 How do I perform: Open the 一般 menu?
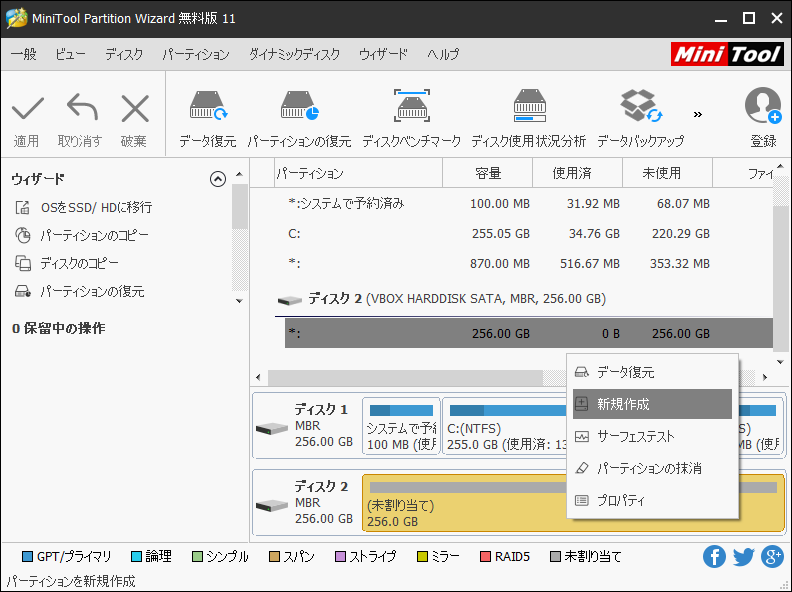tap(24, 54)
